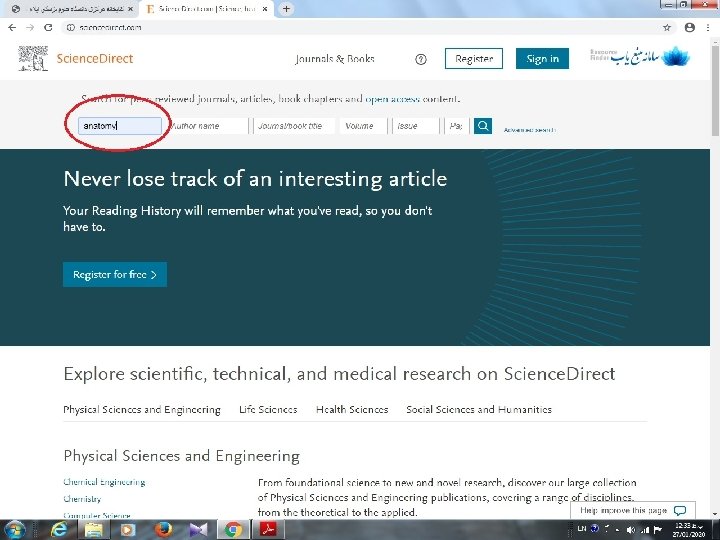
Task: Reload the ScienceDirect page
Action: [x=48, y=28]
